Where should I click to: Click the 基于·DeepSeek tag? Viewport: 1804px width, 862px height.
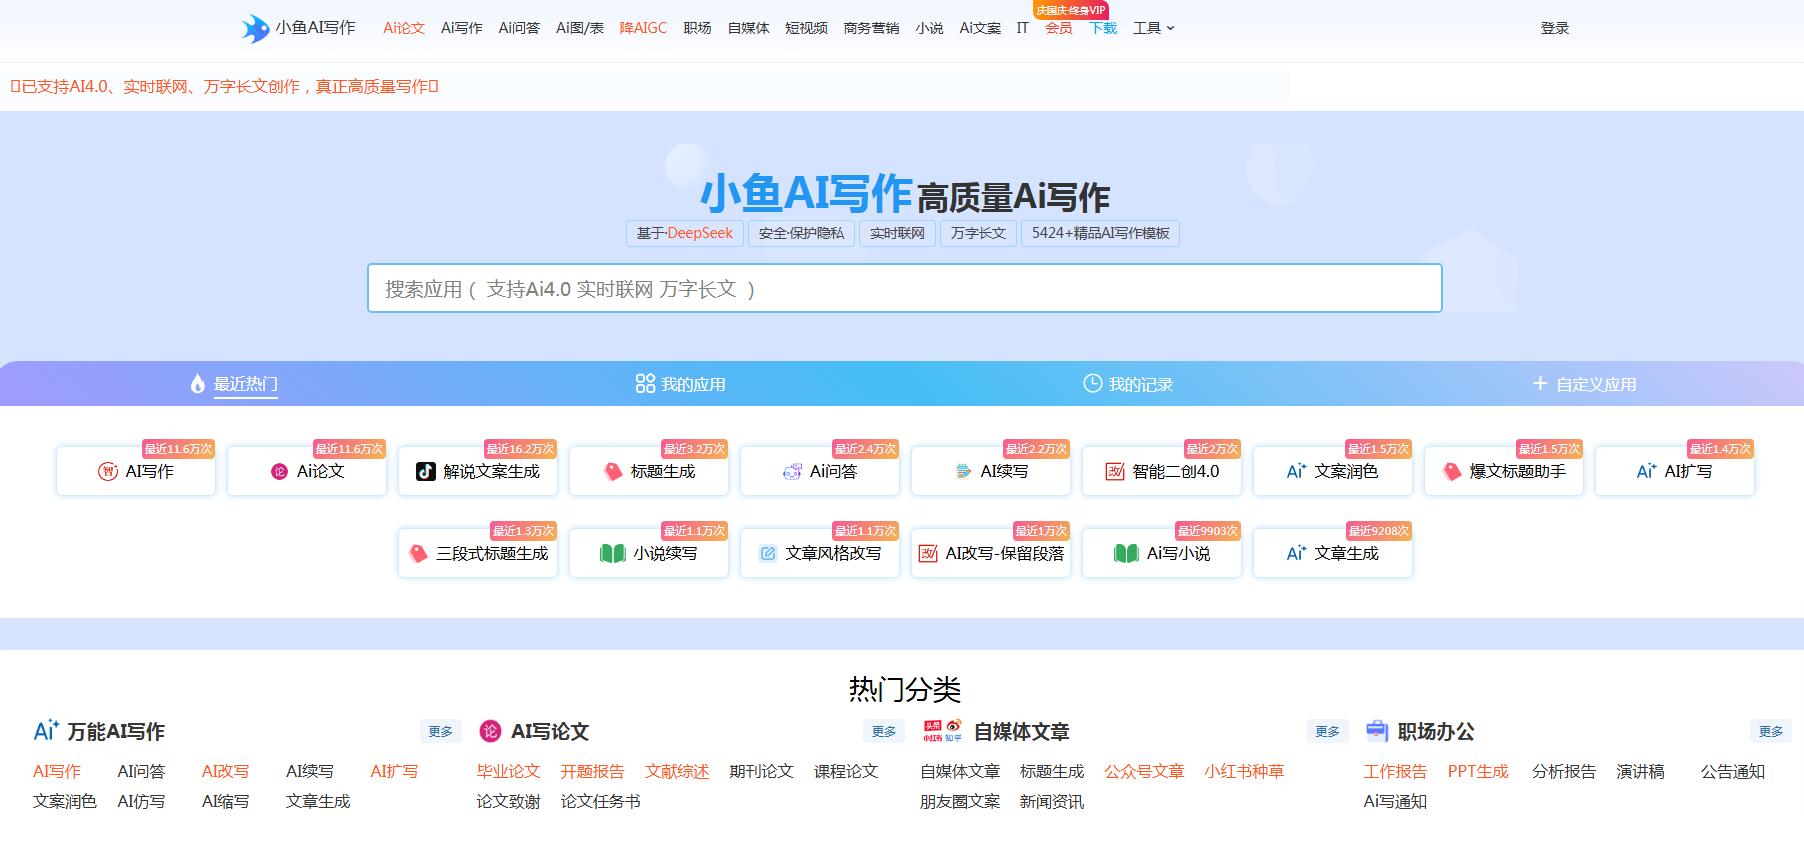pyautogui.click(x=685, y=233)
